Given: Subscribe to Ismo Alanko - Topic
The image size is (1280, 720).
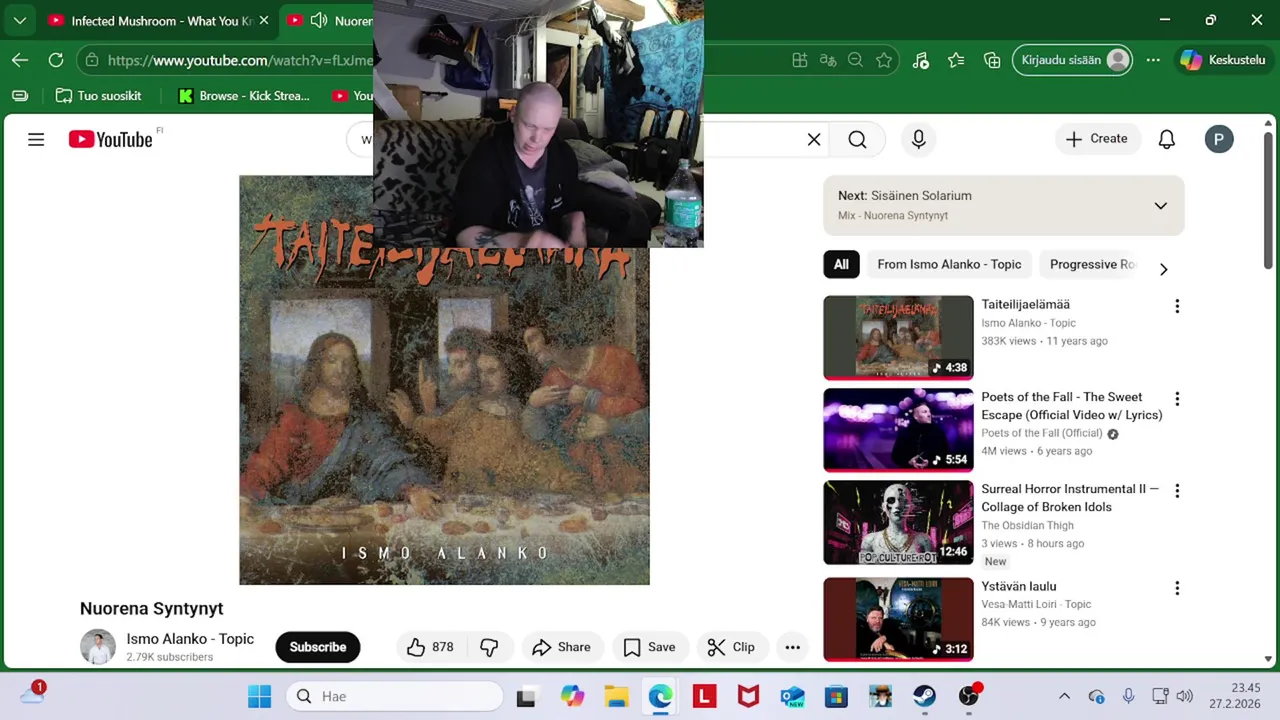Looking at the screenshot, I should click(318, 647).
